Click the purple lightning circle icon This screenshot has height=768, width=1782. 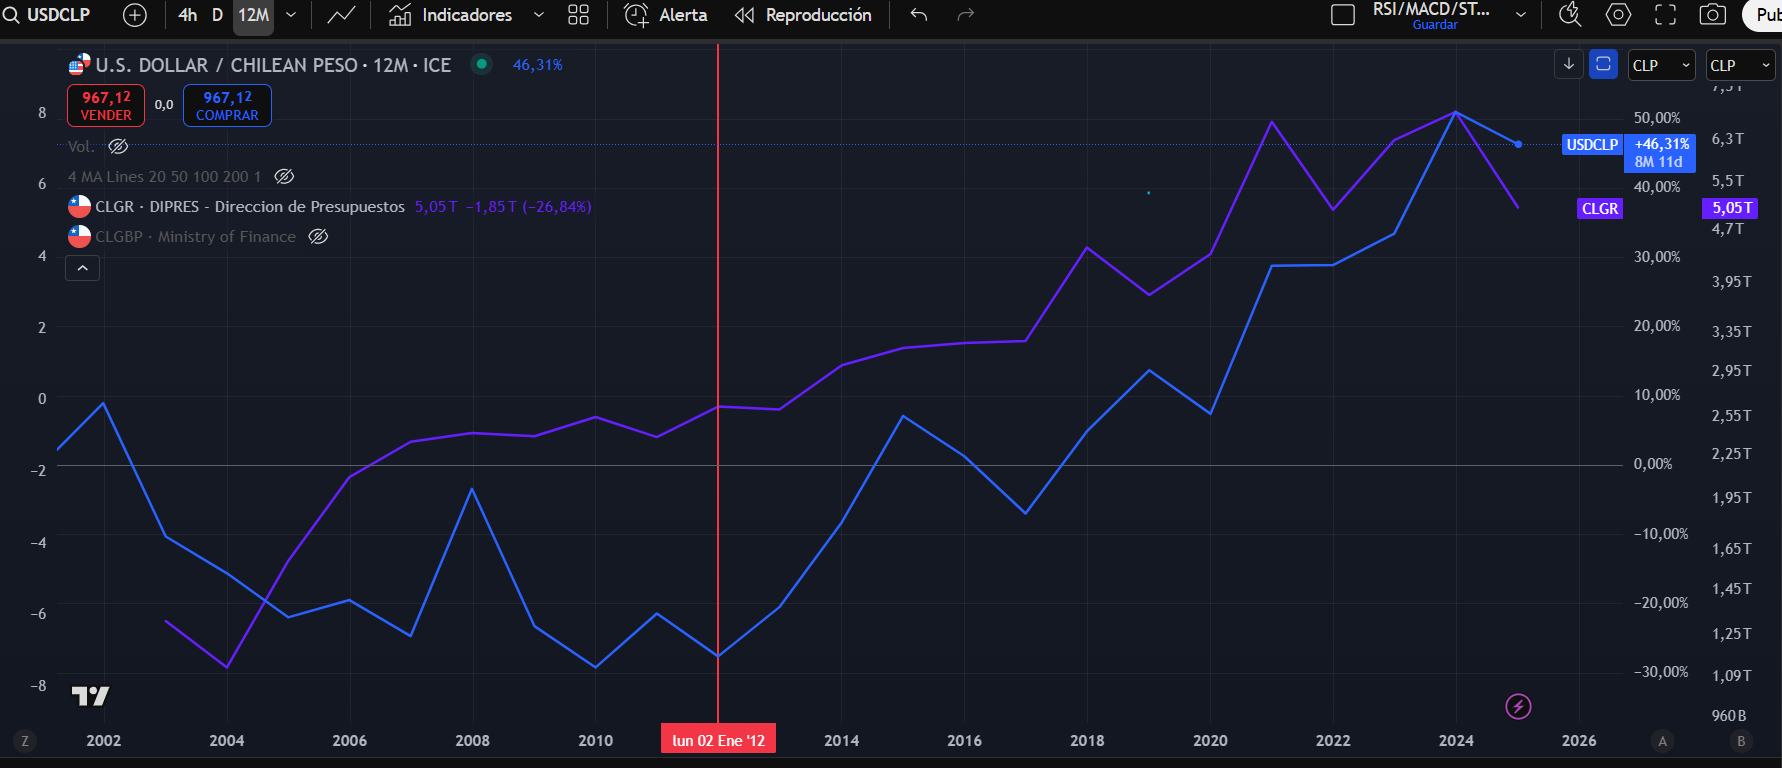[1518, 707]
